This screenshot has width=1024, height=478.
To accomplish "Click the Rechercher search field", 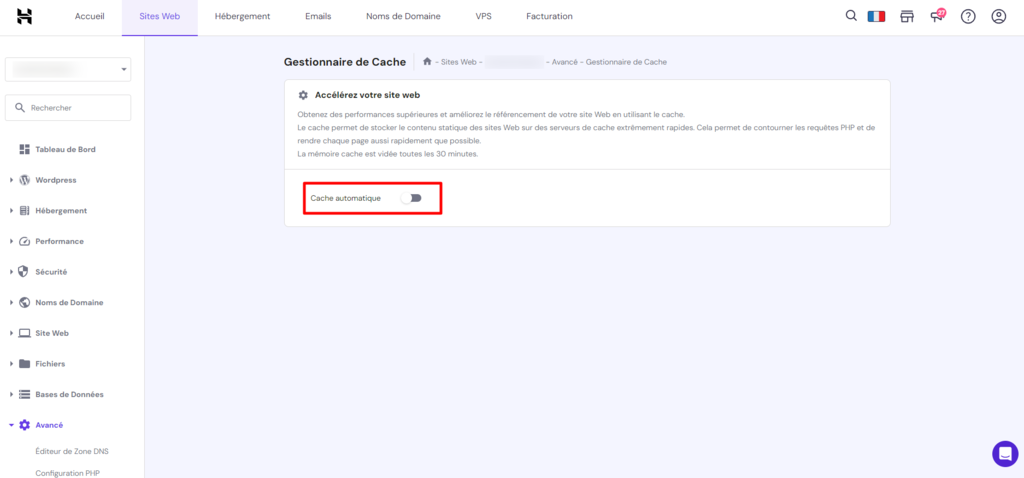I will (x=68, y=108).
